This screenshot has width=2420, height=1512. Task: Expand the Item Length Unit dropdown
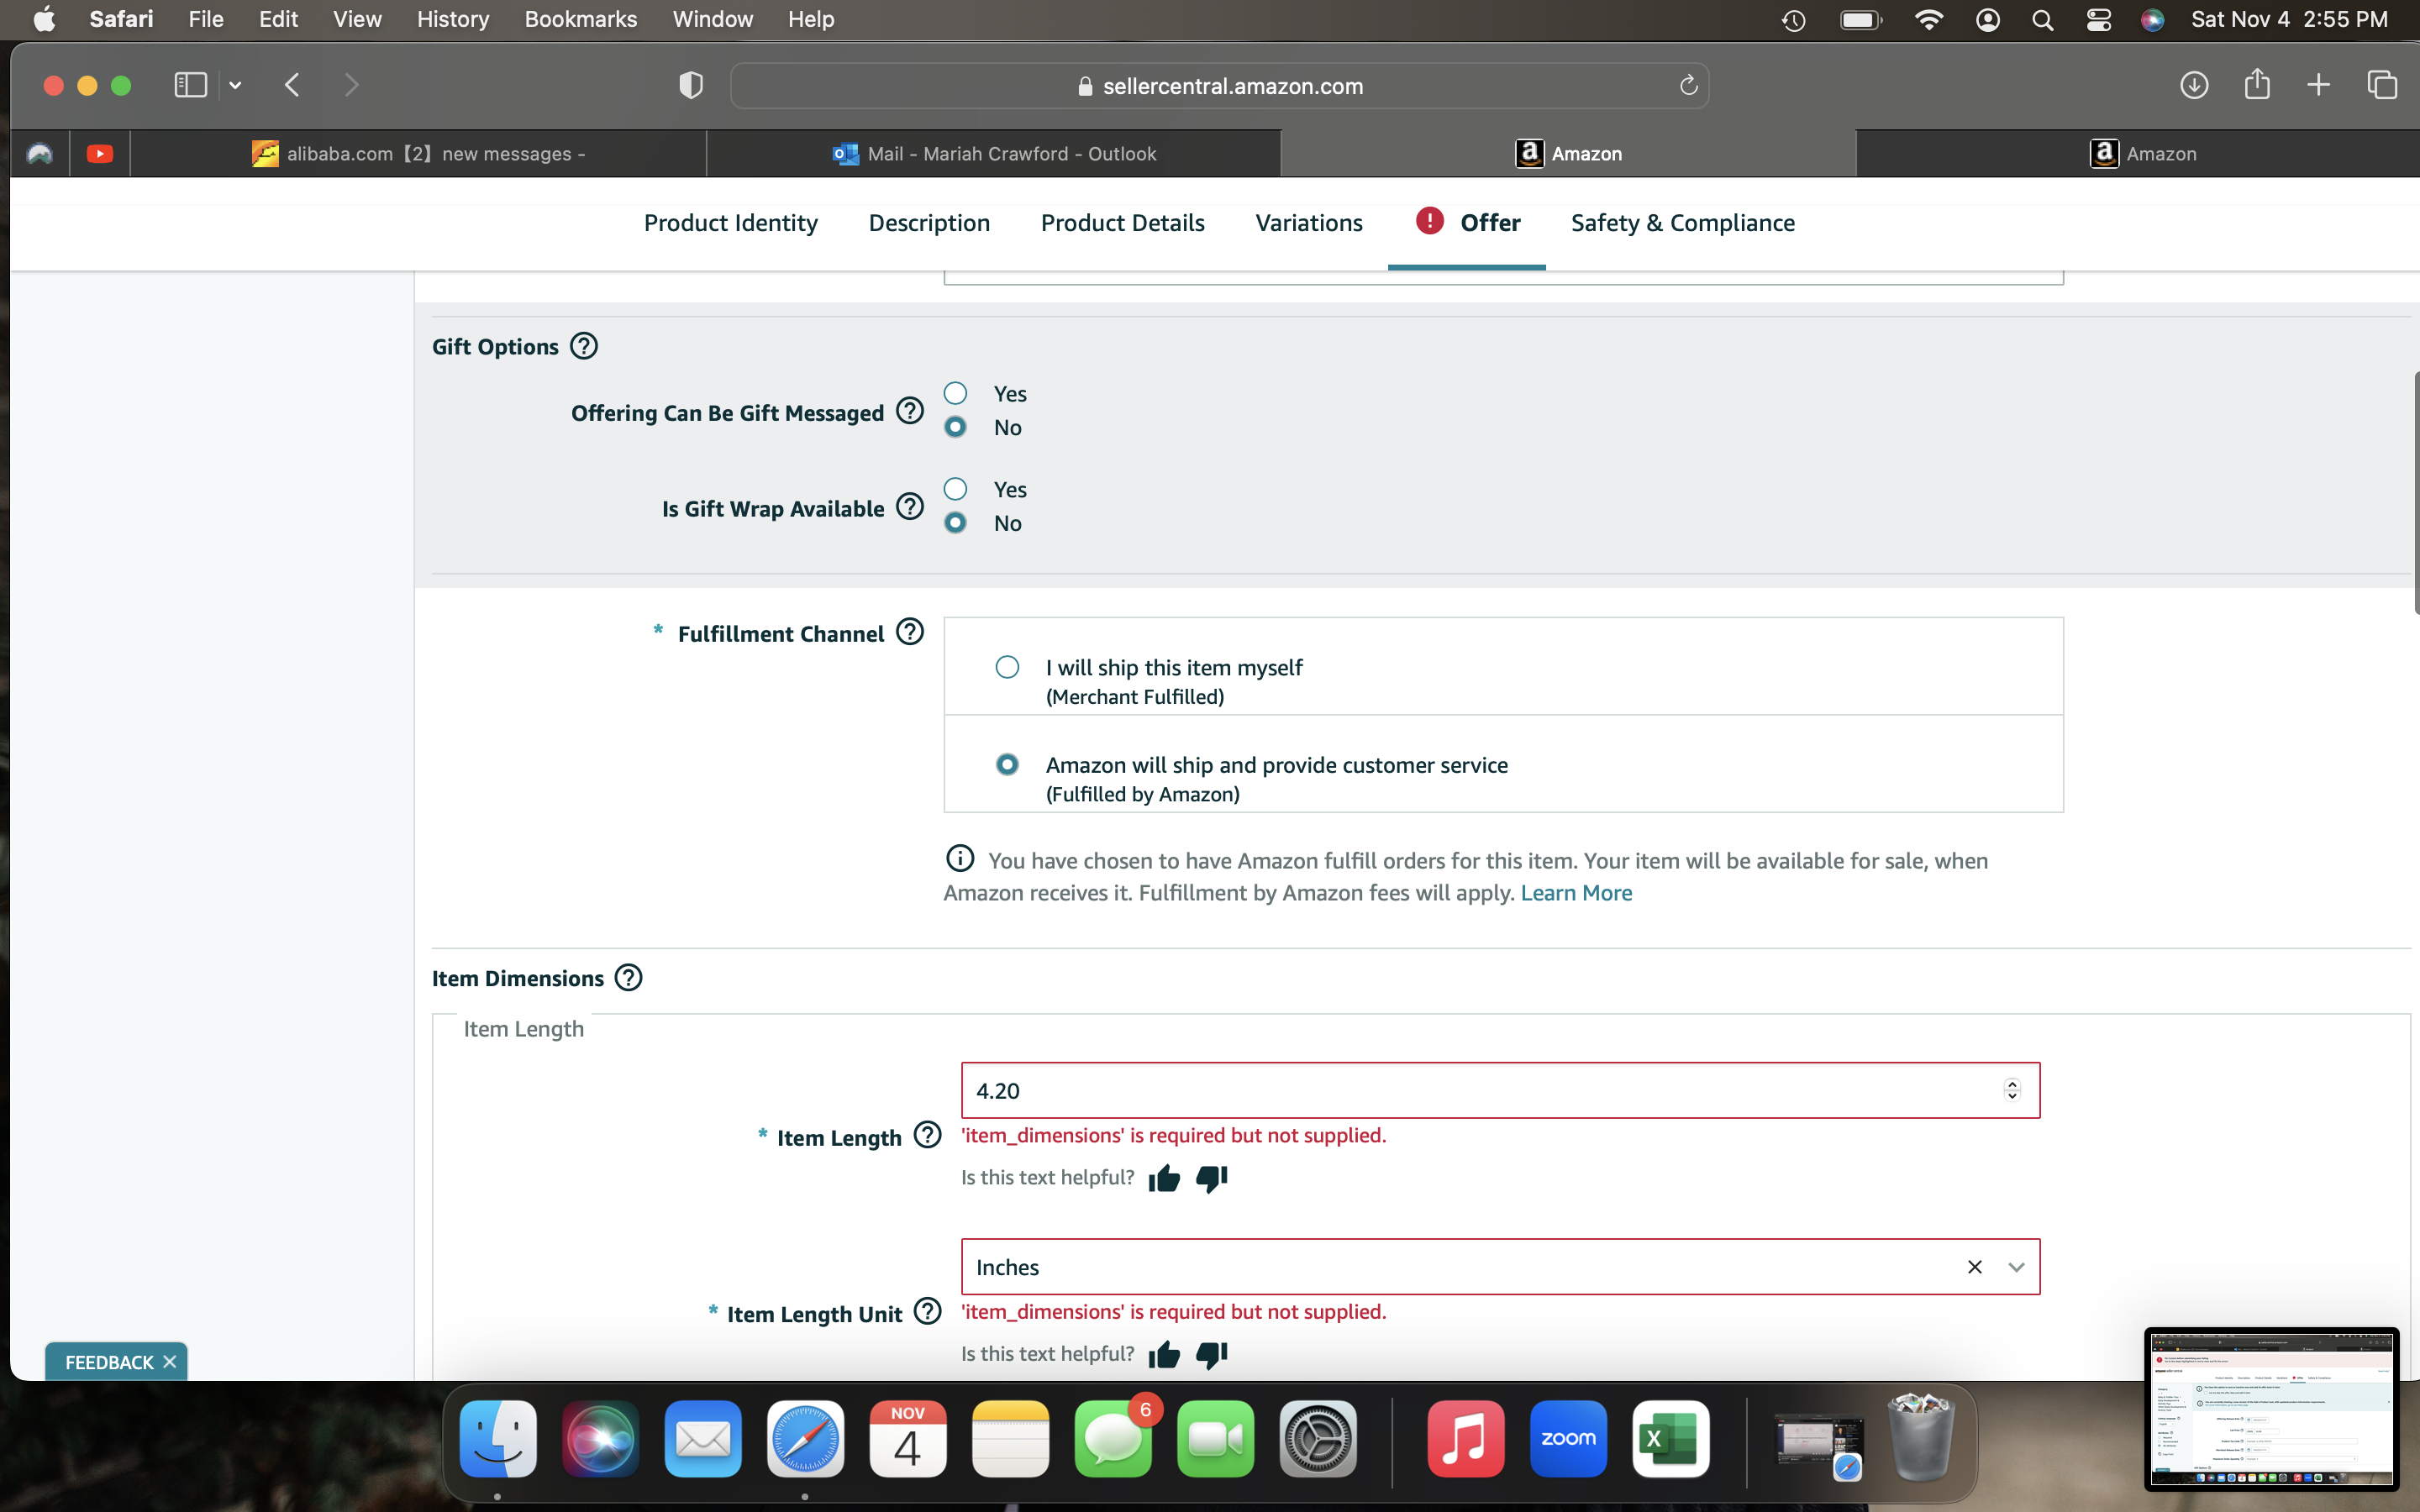coord(2016,1267)
